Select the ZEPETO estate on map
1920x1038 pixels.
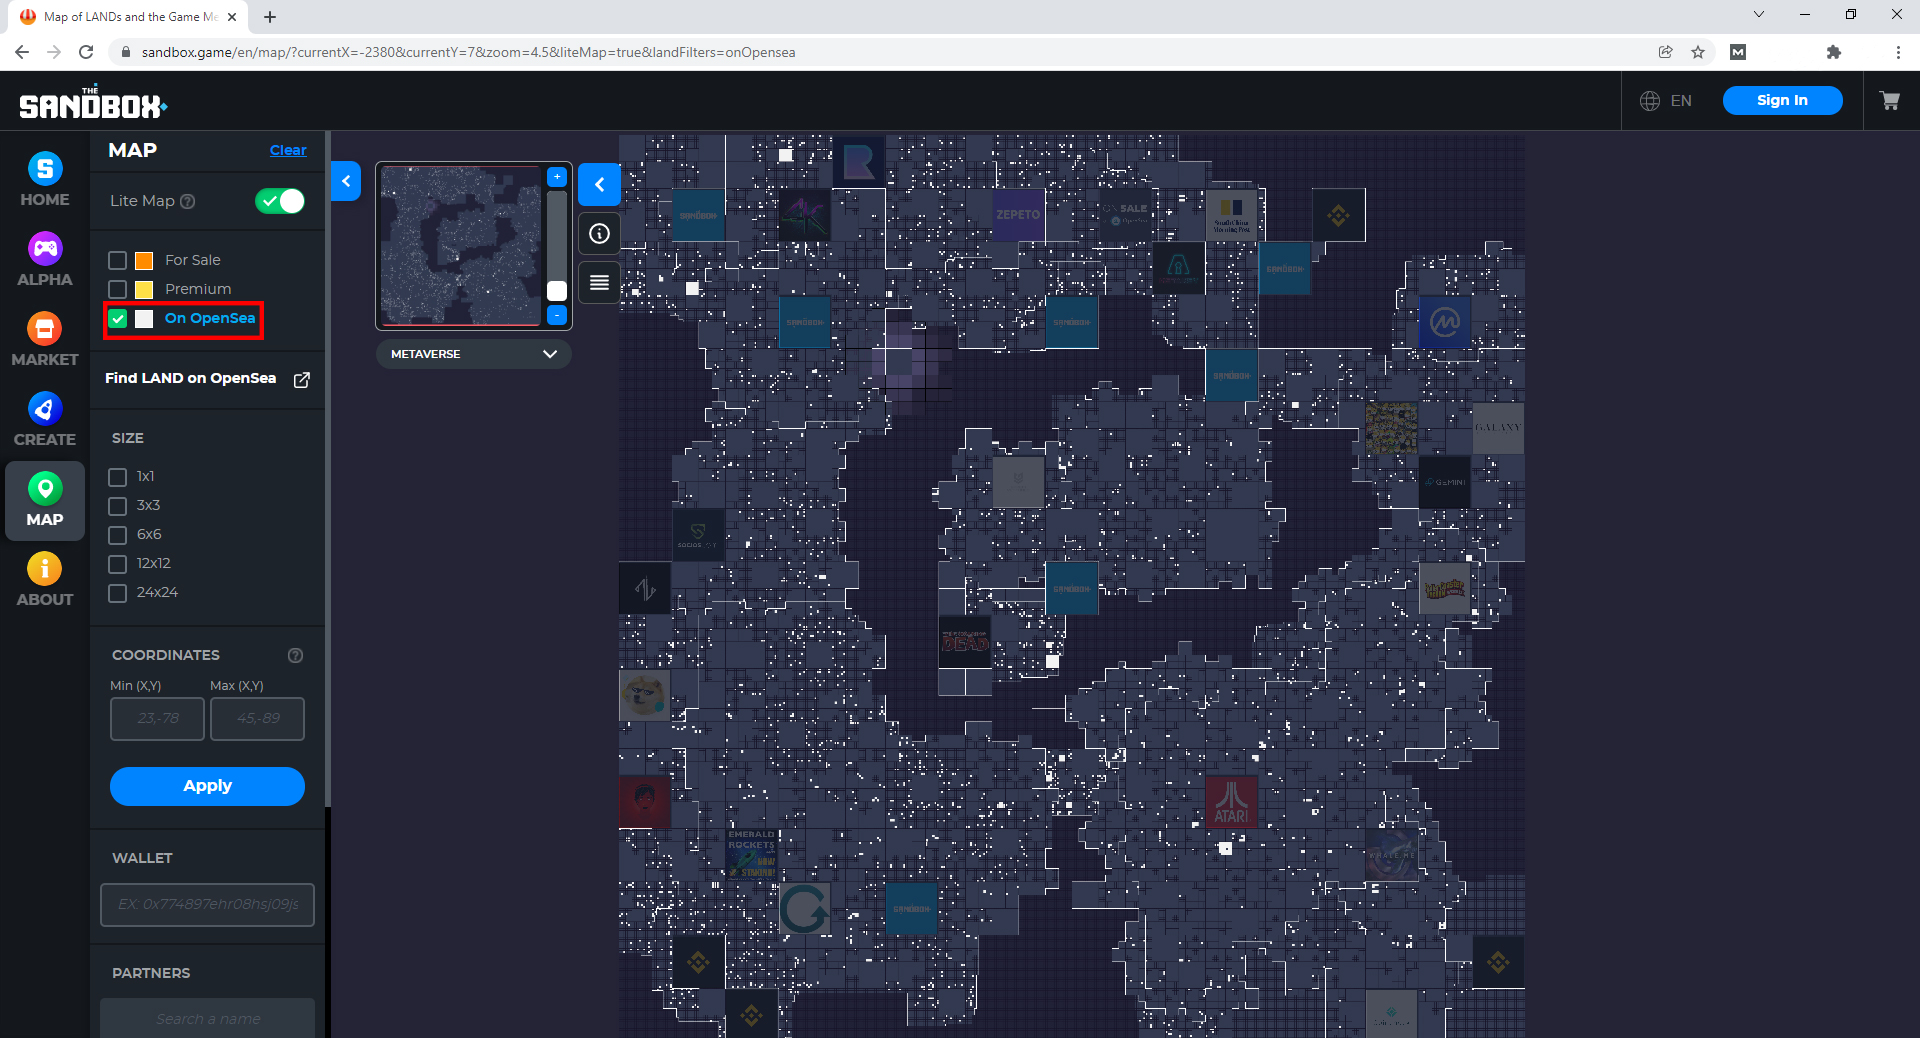click(x=1018, y=214)
